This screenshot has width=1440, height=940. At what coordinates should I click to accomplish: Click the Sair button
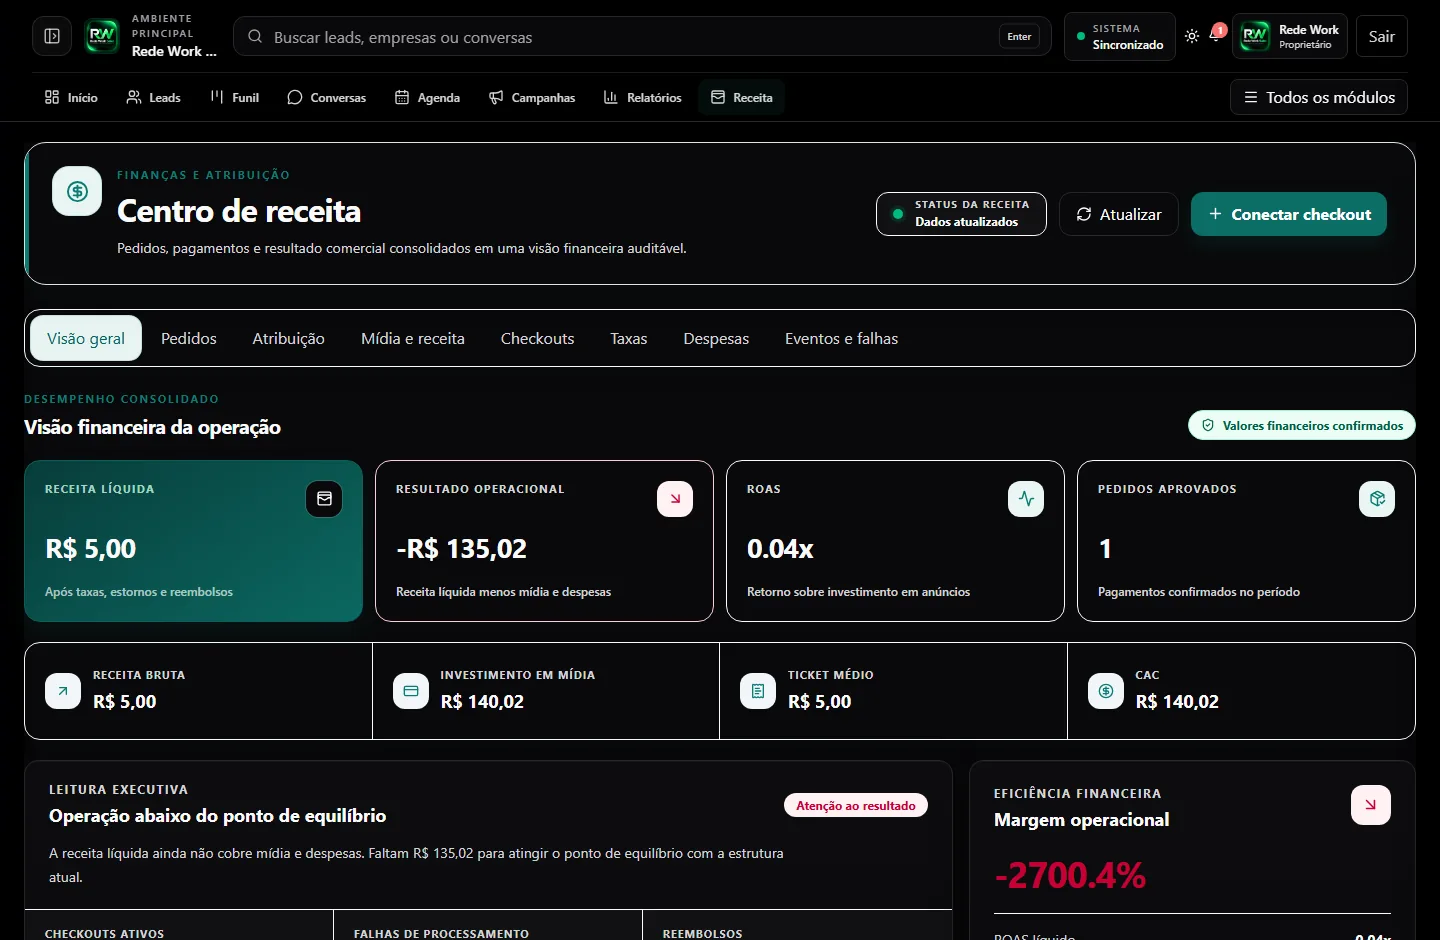pos(1382,36)
